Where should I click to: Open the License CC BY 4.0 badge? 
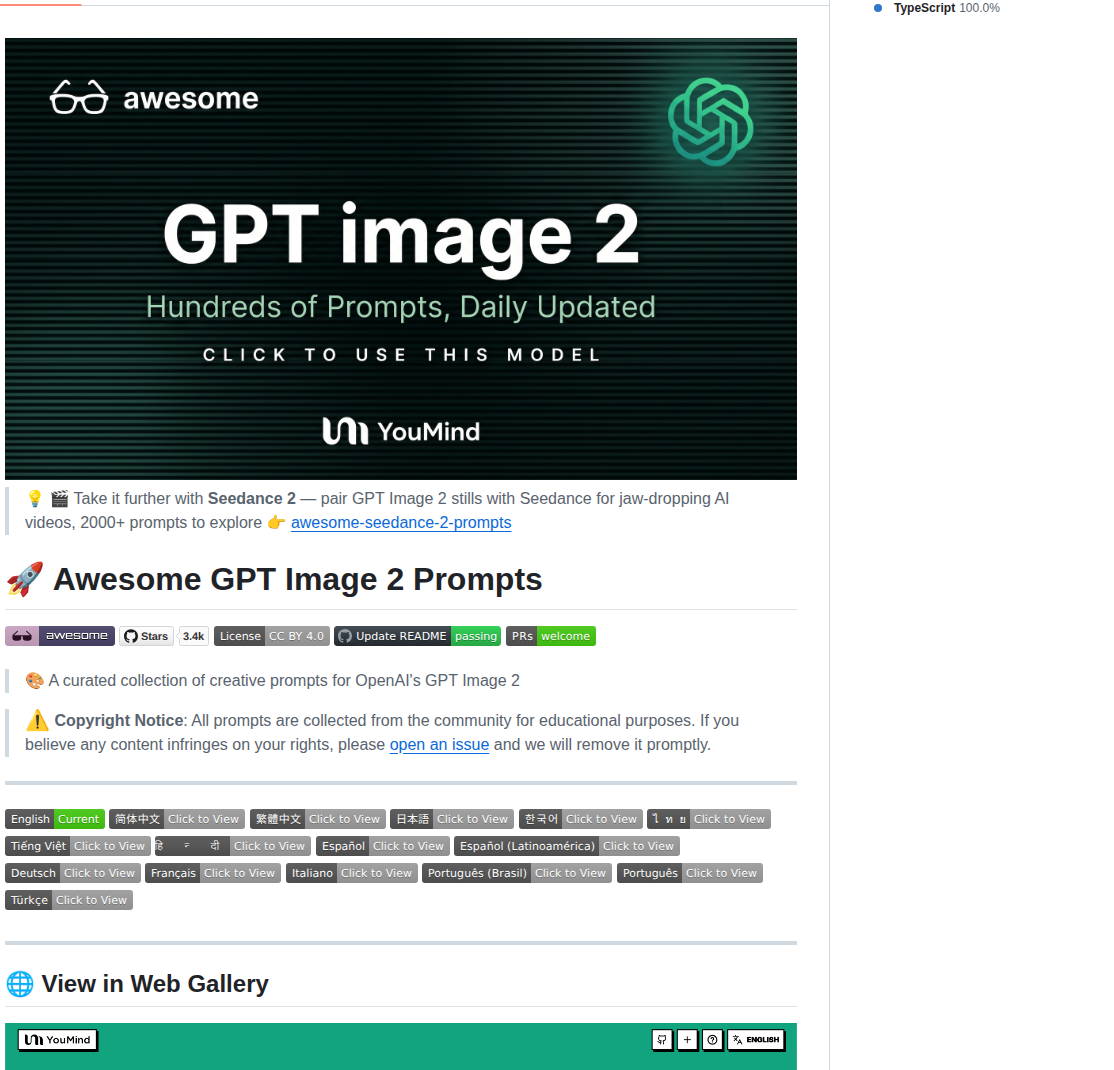click(x=271, y=636)
